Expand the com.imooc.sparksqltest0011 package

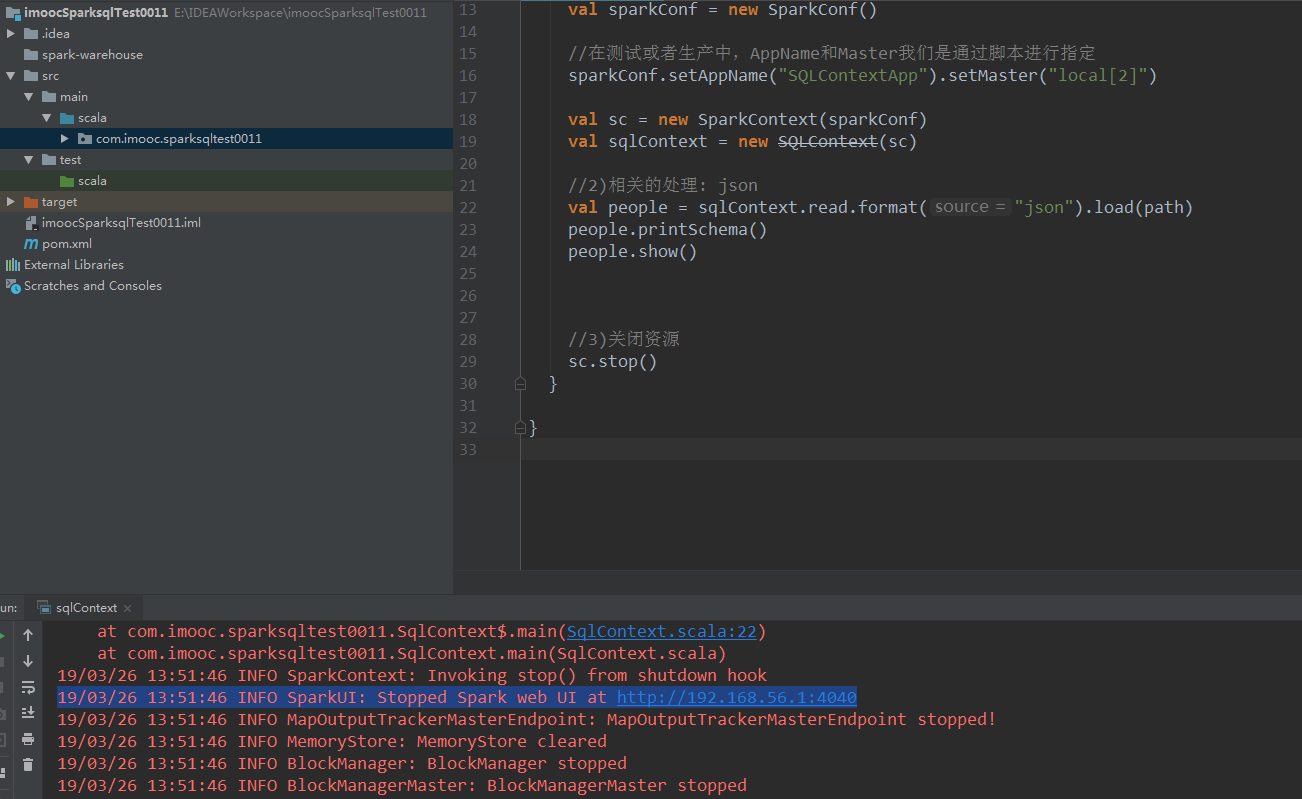coord(66,139)
